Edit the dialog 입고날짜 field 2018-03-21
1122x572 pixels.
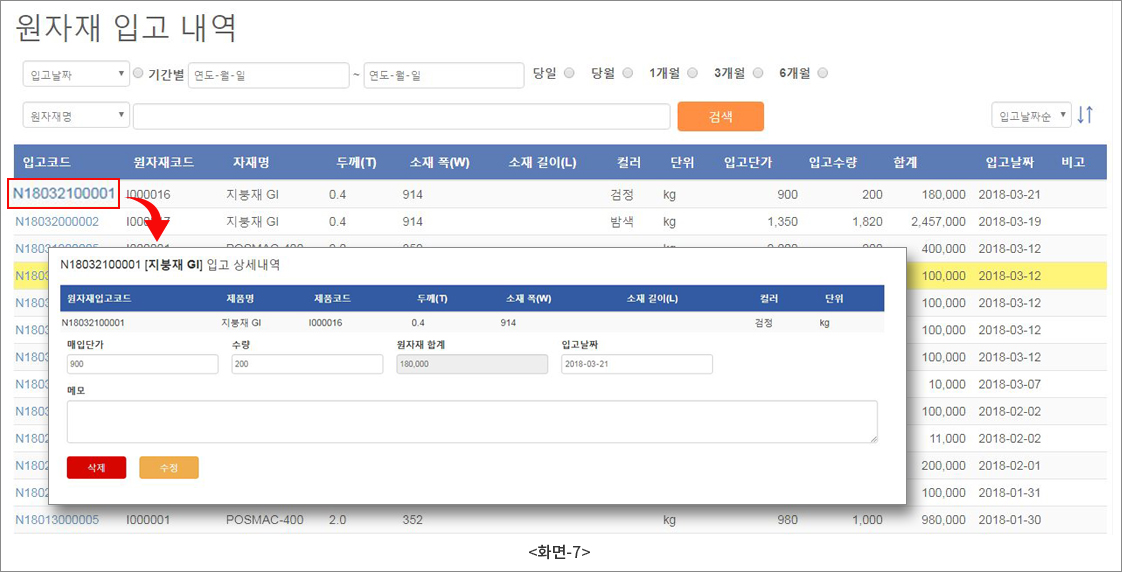[x=637, y=364]
